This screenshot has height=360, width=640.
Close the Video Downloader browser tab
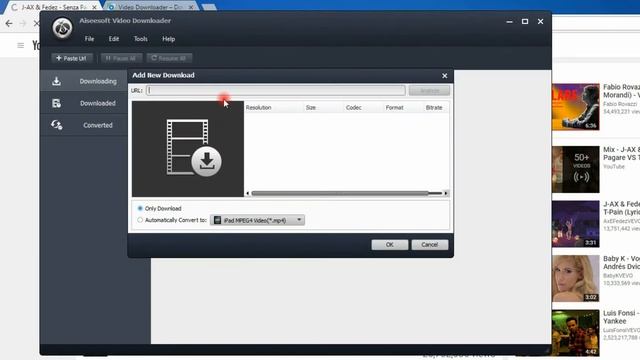coord(191,7)
